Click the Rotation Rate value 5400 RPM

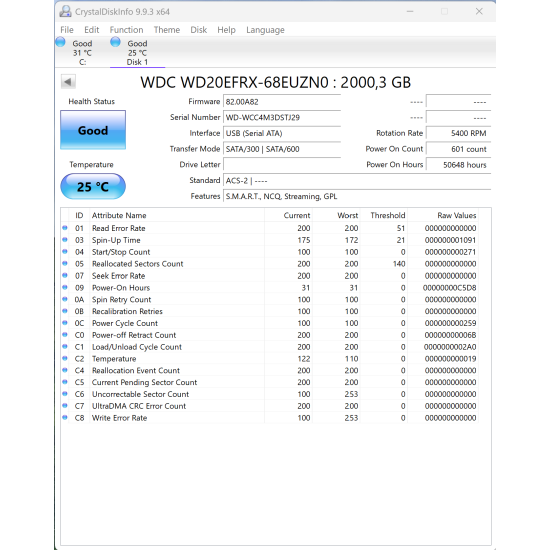tap(458, 133)
